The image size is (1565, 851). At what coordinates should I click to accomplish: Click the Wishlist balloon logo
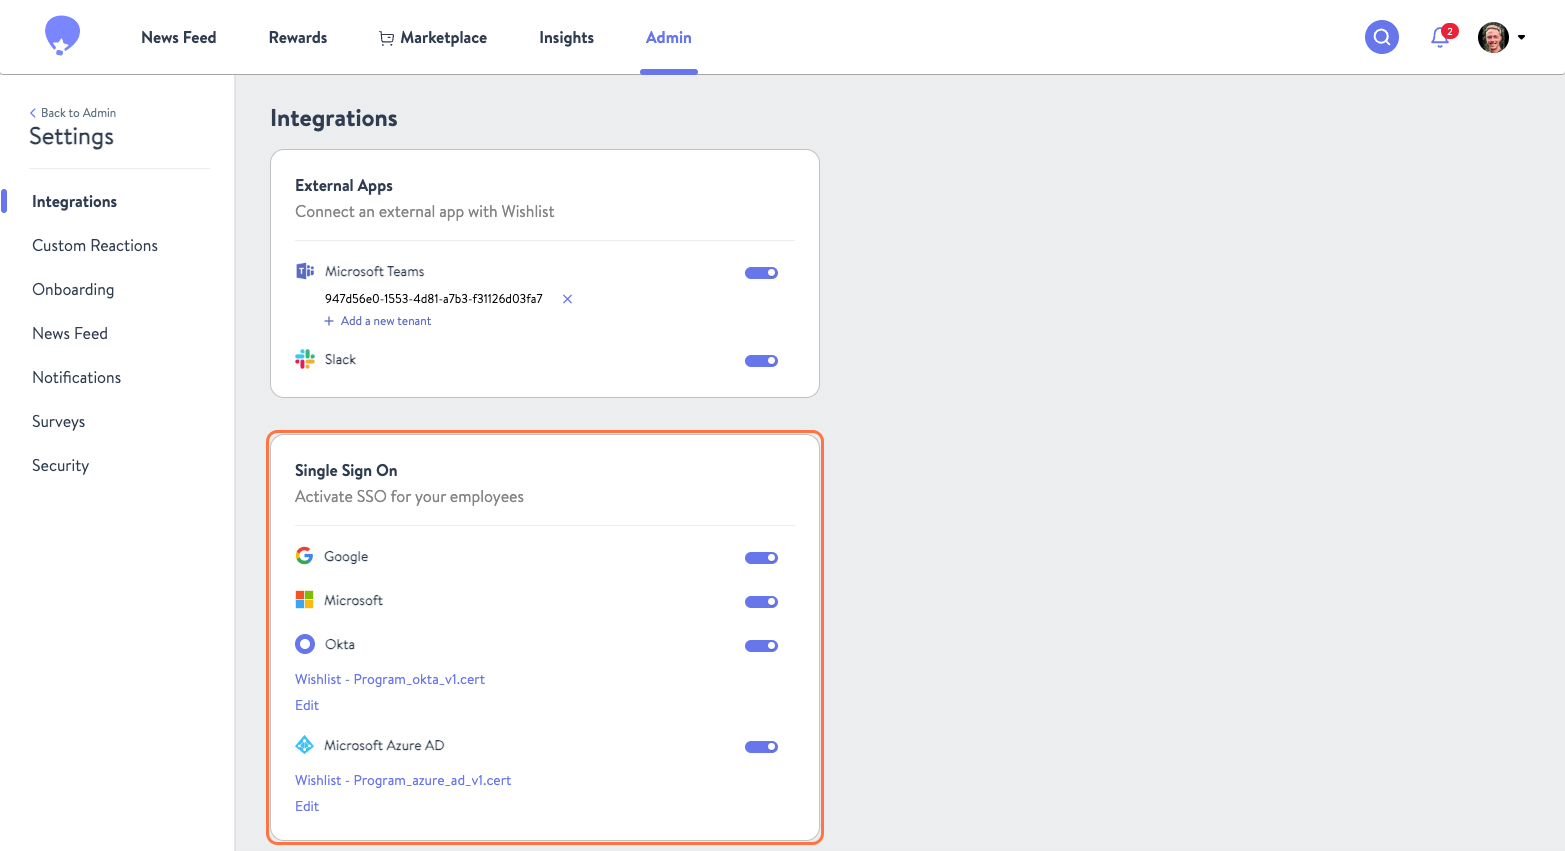pyautogui.click(x=62, y=36)
